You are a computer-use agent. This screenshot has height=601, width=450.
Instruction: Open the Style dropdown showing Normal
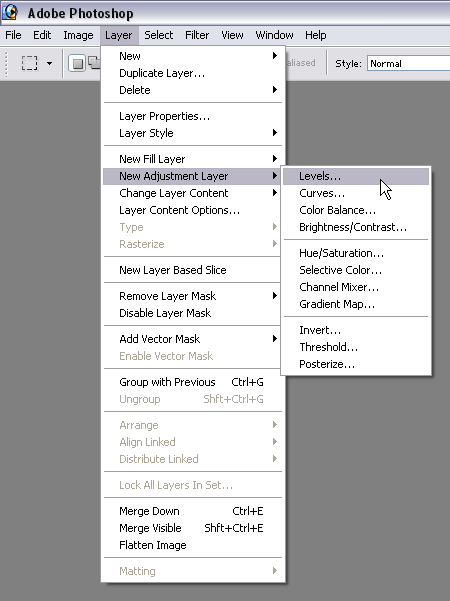click(x=409, y=63)
